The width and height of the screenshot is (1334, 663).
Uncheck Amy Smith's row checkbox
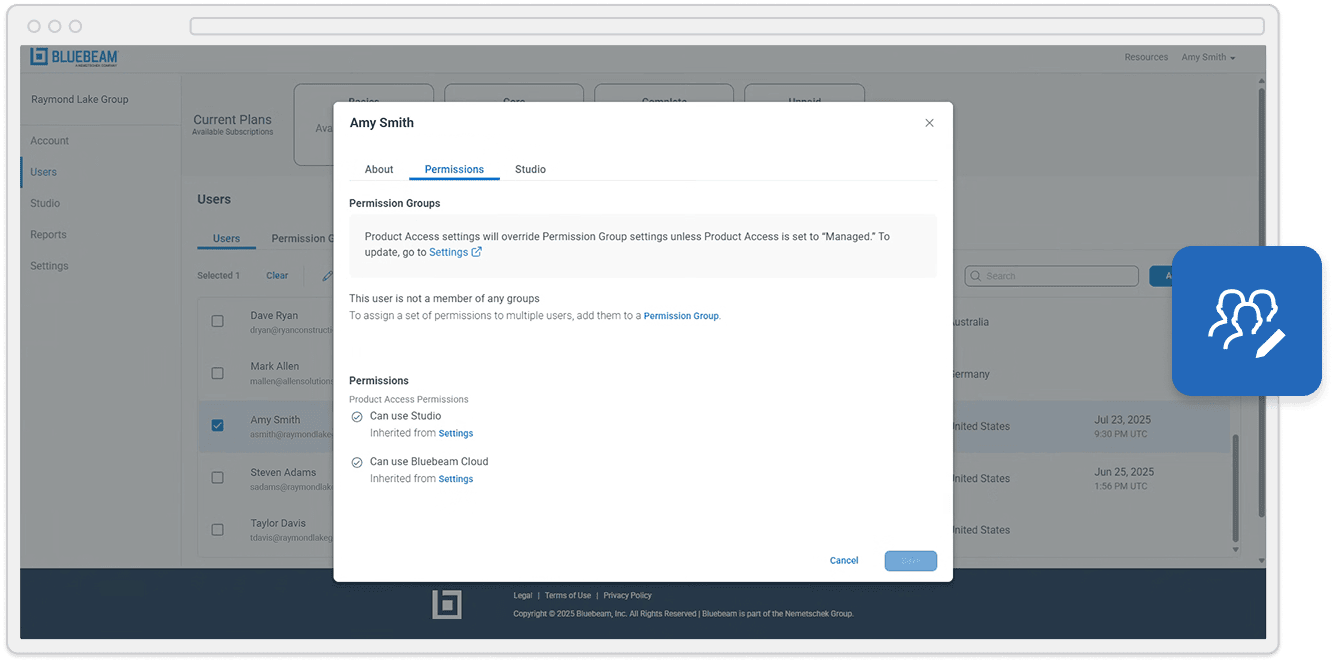tap(217, 424)
